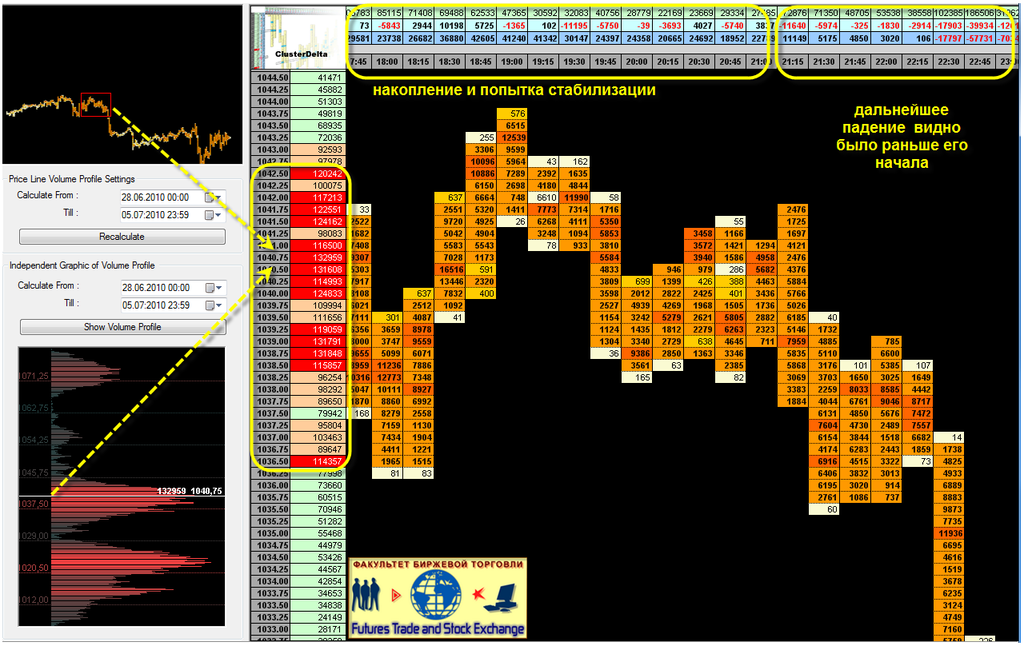The height and width of the screenshot is (646, 1024).
Task: Focus the Independent Graphic Till date field
Action: (x=171, y=305)
